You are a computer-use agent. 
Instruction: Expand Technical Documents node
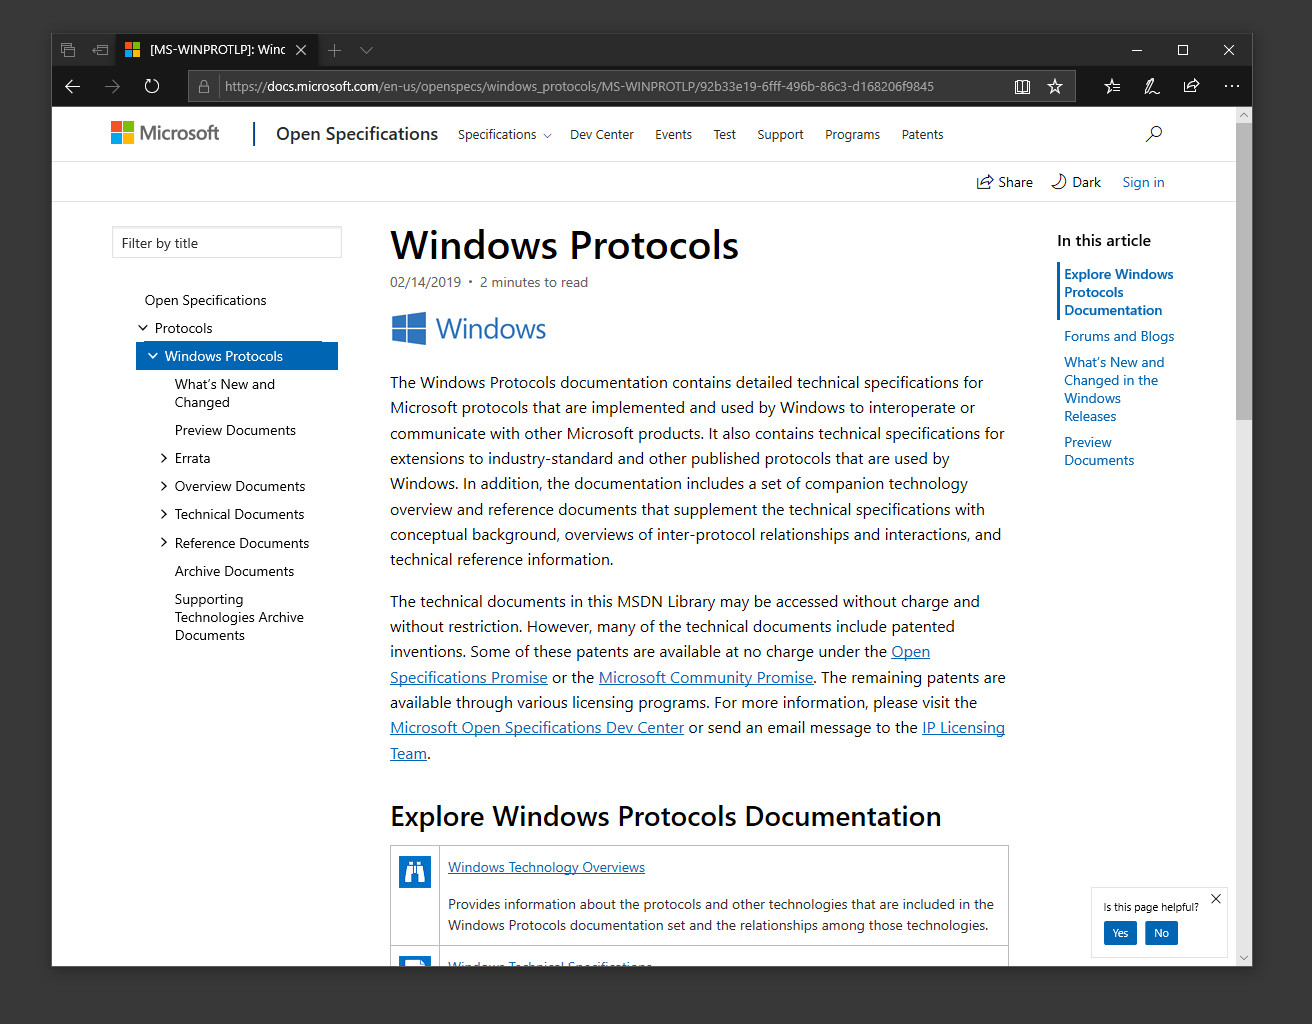[164, 514]
